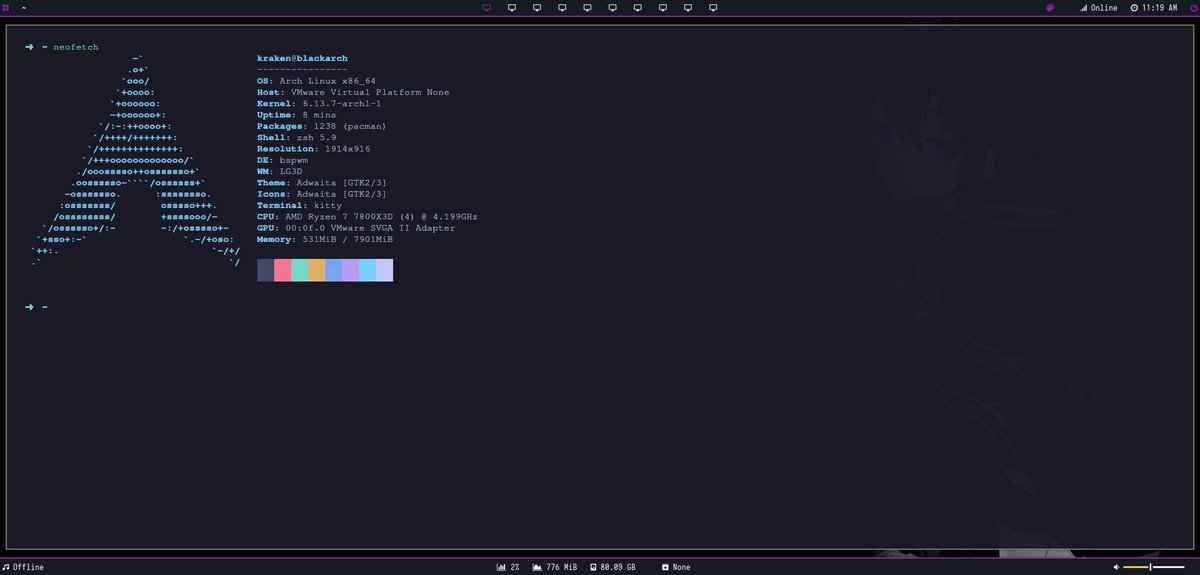Click the GPU: VMware SVGA II Adapter line

[x=356, y=228]
